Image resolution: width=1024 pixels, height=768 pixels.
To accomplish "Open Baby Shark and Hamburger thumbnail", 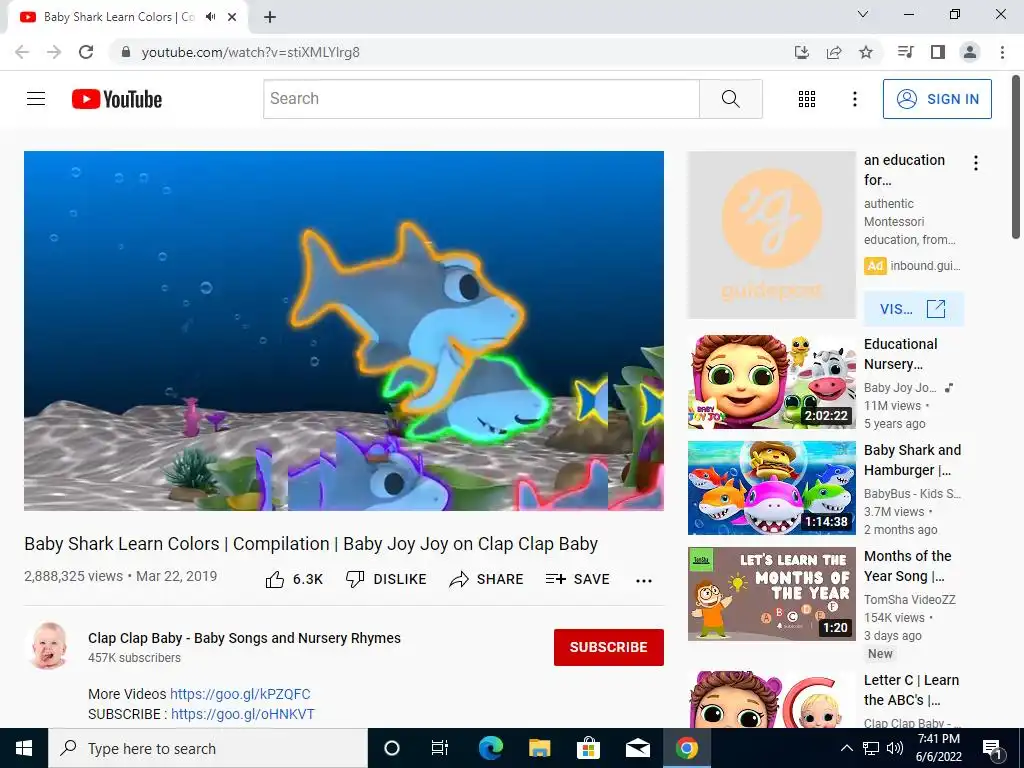I will pyautogui.click(x=771, y=488).
